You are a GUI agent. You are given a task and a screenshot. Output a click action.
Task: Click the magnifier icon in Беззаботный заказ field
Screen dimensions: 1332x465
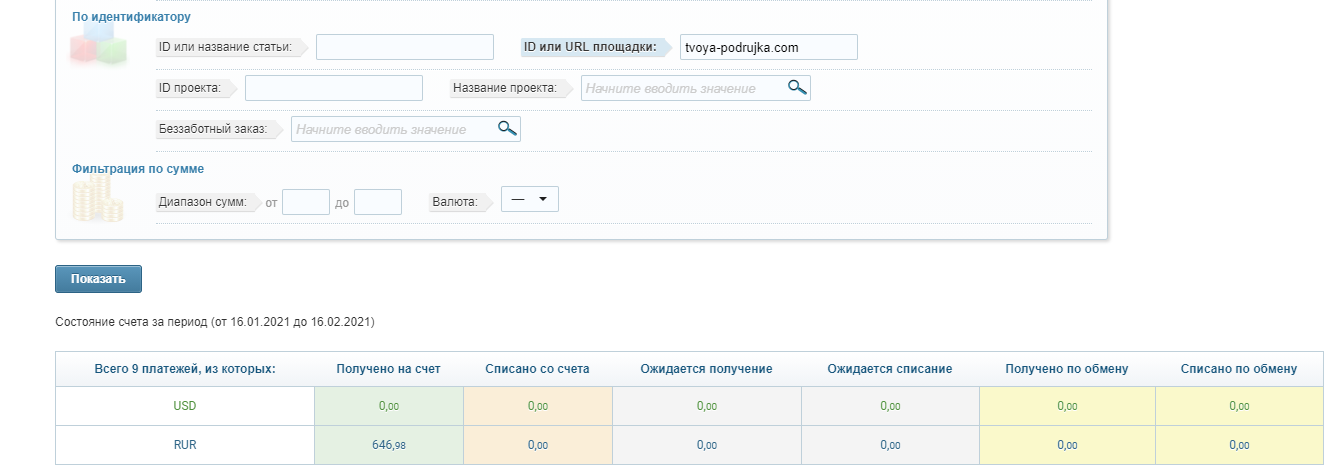[x=507, y=128]
